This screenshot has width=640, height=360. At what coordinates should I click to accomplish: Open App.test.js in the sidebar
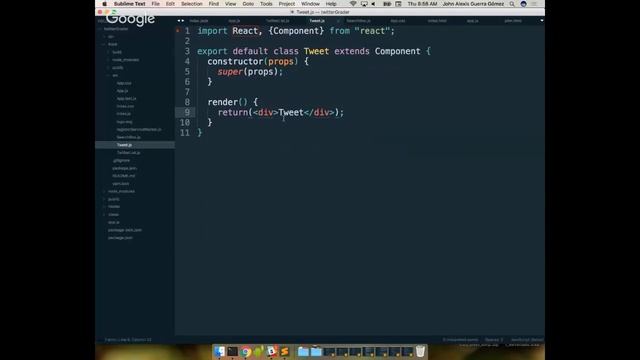(126, 99)
